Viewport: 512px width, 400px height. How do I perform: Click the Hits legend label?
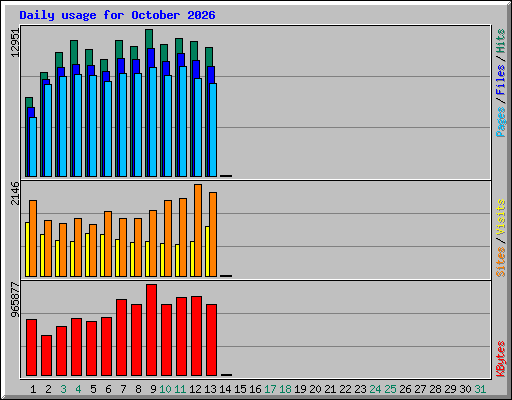click(x=501, y=41)
